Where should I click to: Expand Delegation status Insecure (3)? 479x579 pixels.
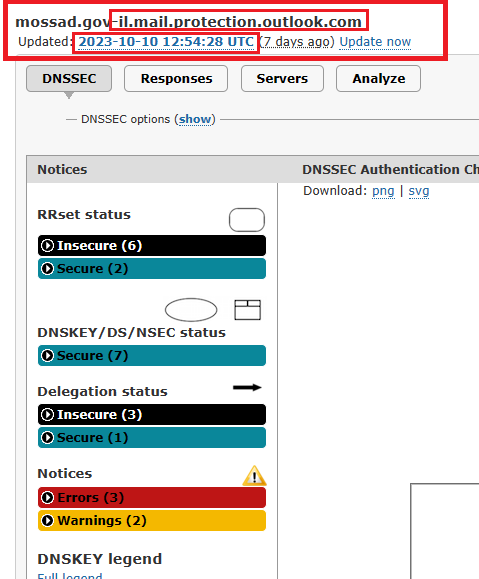pos(152,414)
